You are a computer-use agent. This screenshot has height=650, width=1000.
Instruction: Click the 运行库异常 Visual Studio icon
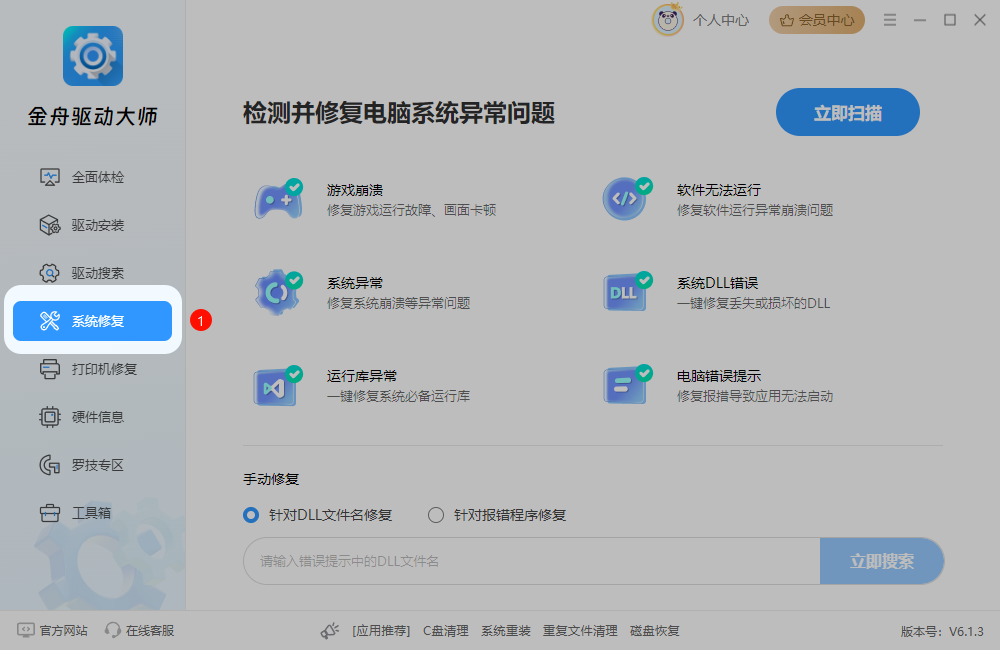click(279, 385)
